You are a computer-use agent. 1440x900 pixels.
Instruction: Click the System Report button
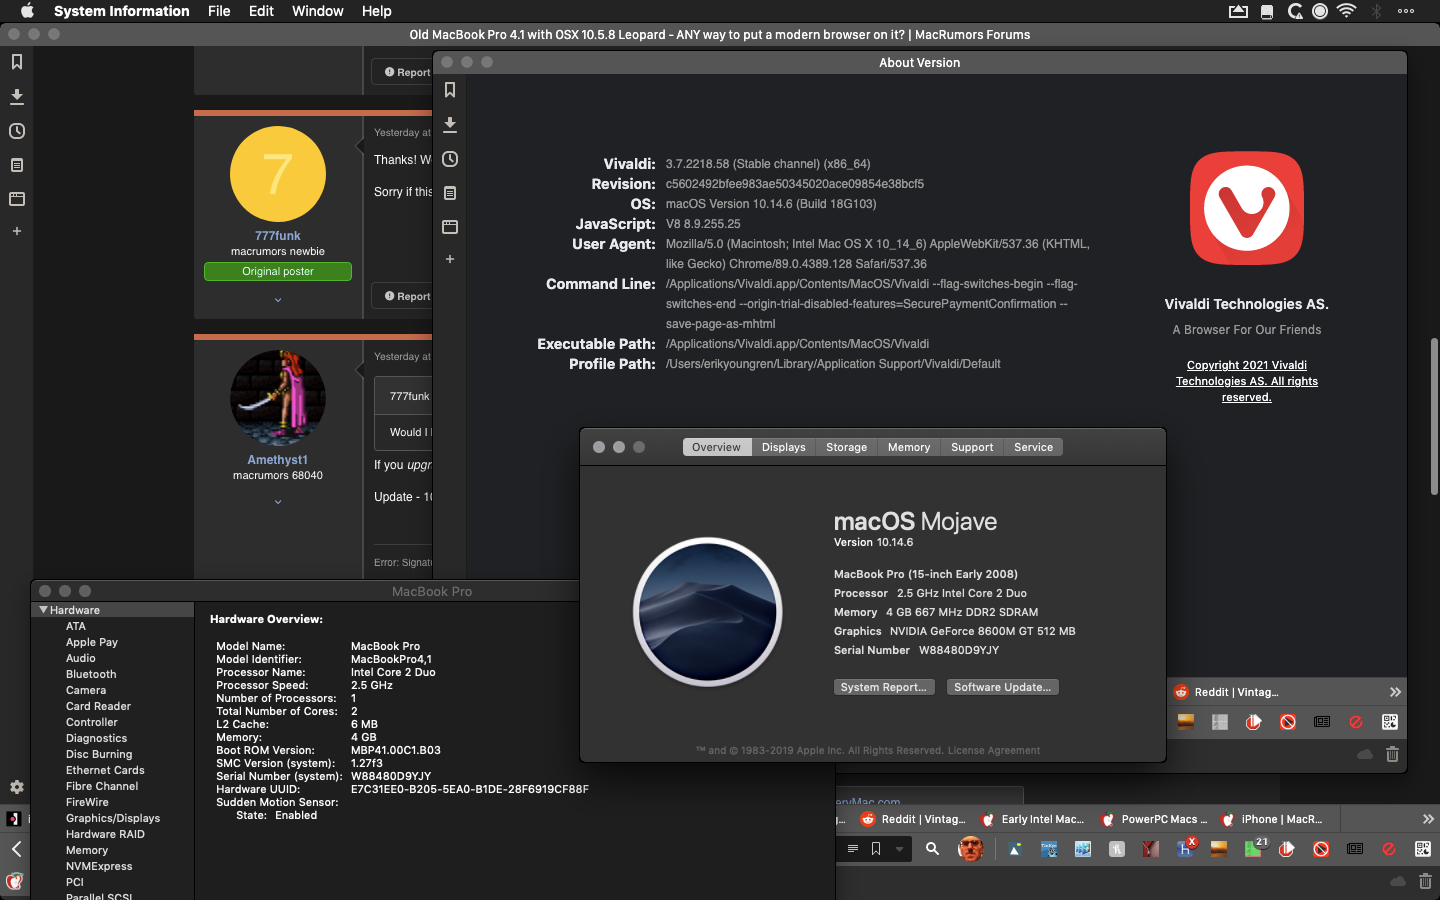click(884, 687)
